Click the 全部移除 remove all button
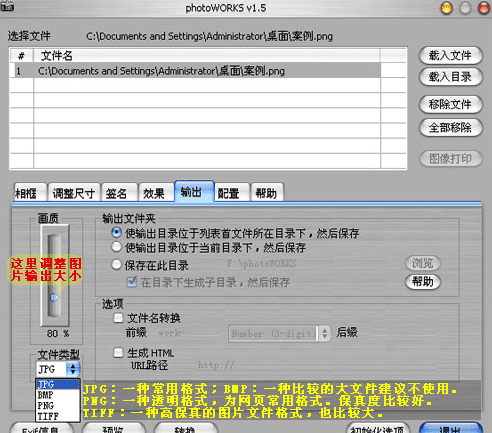Screen dimensions: 492x433 [450, 128]
